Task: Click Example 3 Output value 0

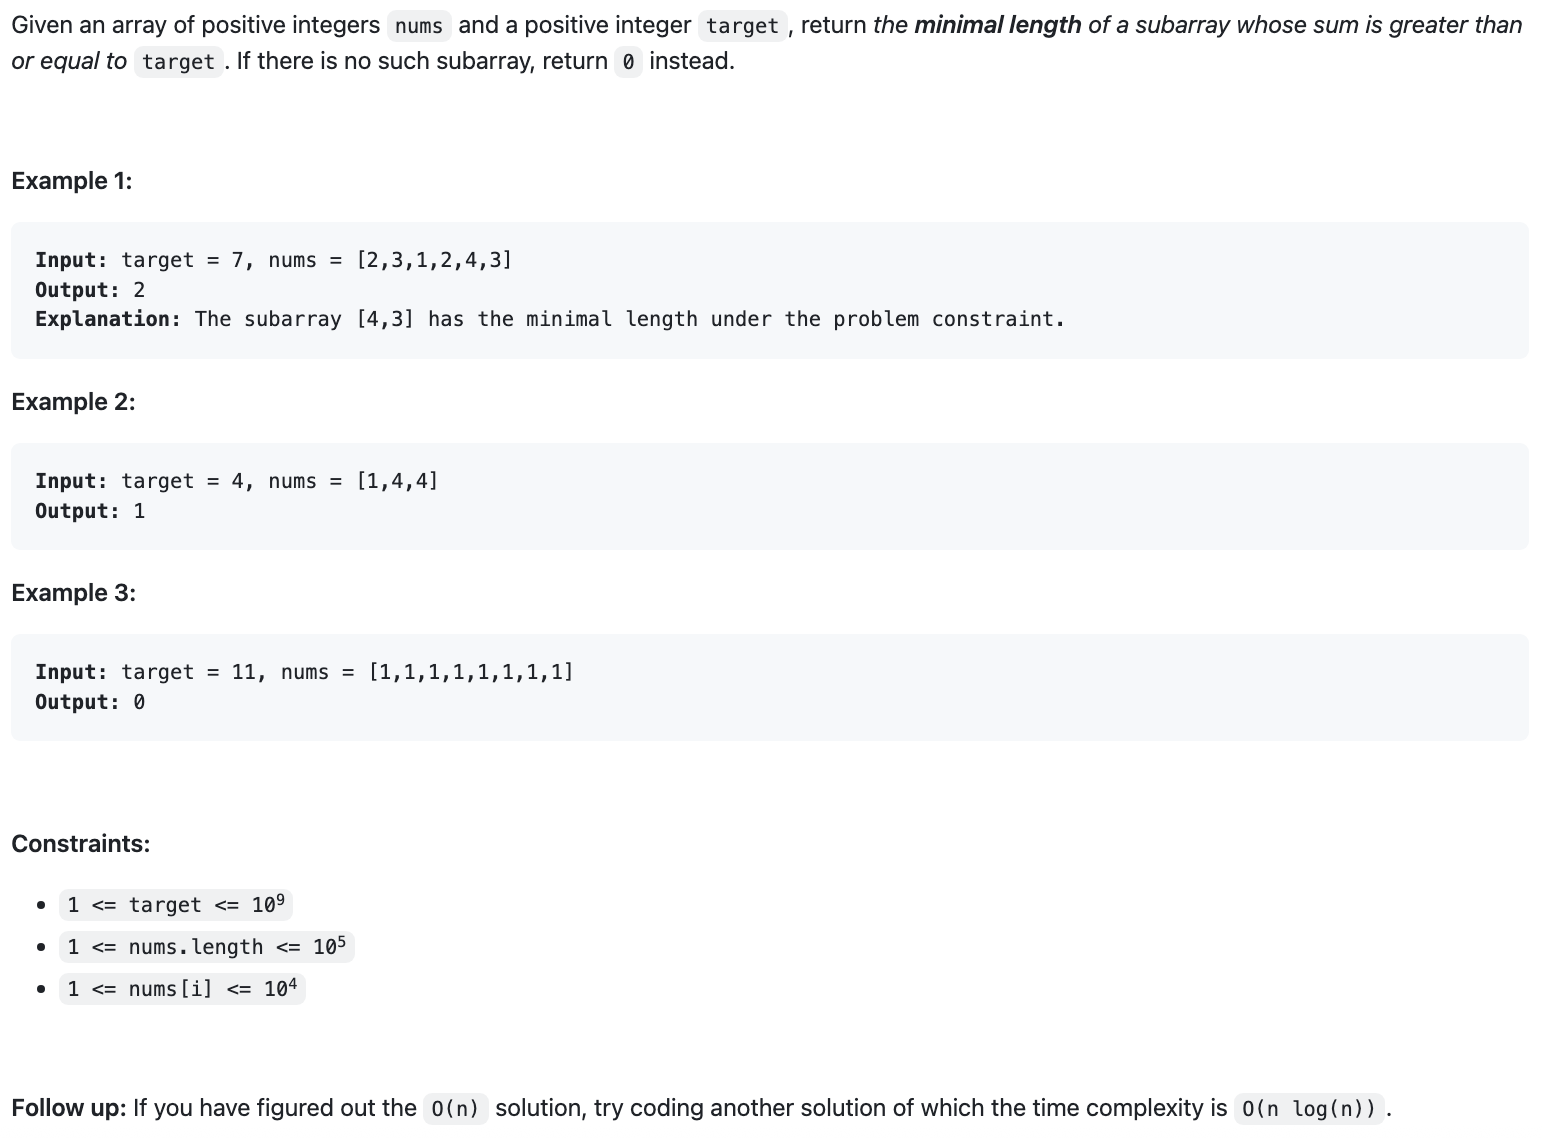Action: (x=139, y=702)
